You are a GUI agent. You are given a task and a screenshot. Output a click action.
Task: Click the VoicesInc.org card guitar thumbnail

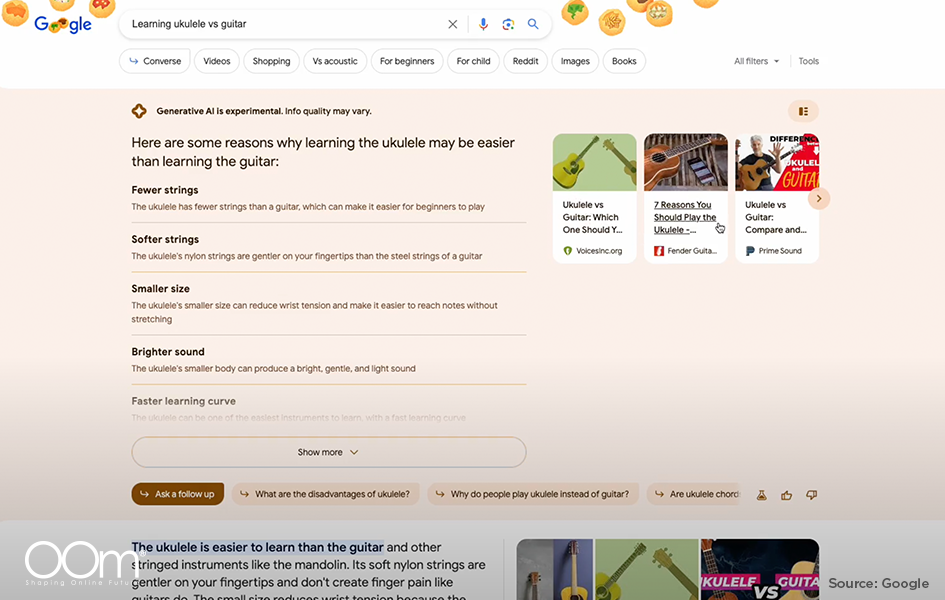[x=594, y=162]
